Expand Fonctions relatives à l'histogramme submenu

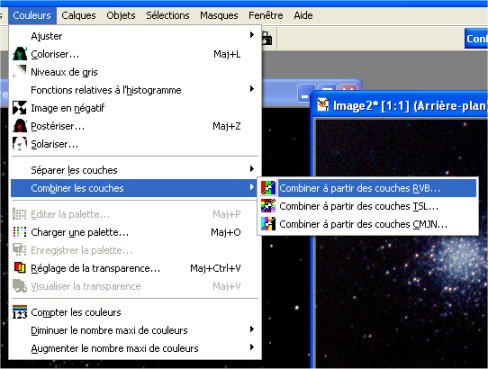pos(252,89)
